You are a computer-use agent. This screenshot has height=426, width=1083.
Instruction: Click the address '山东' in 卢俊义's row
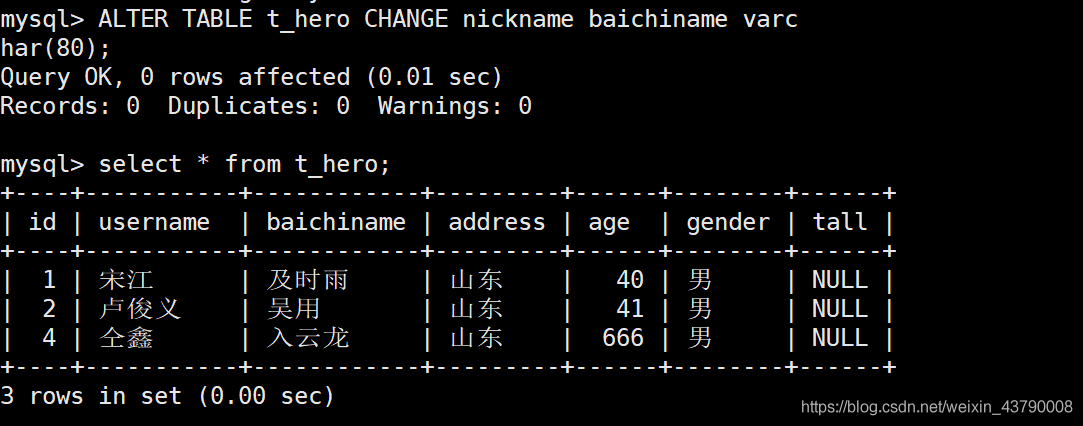[477, 309]
